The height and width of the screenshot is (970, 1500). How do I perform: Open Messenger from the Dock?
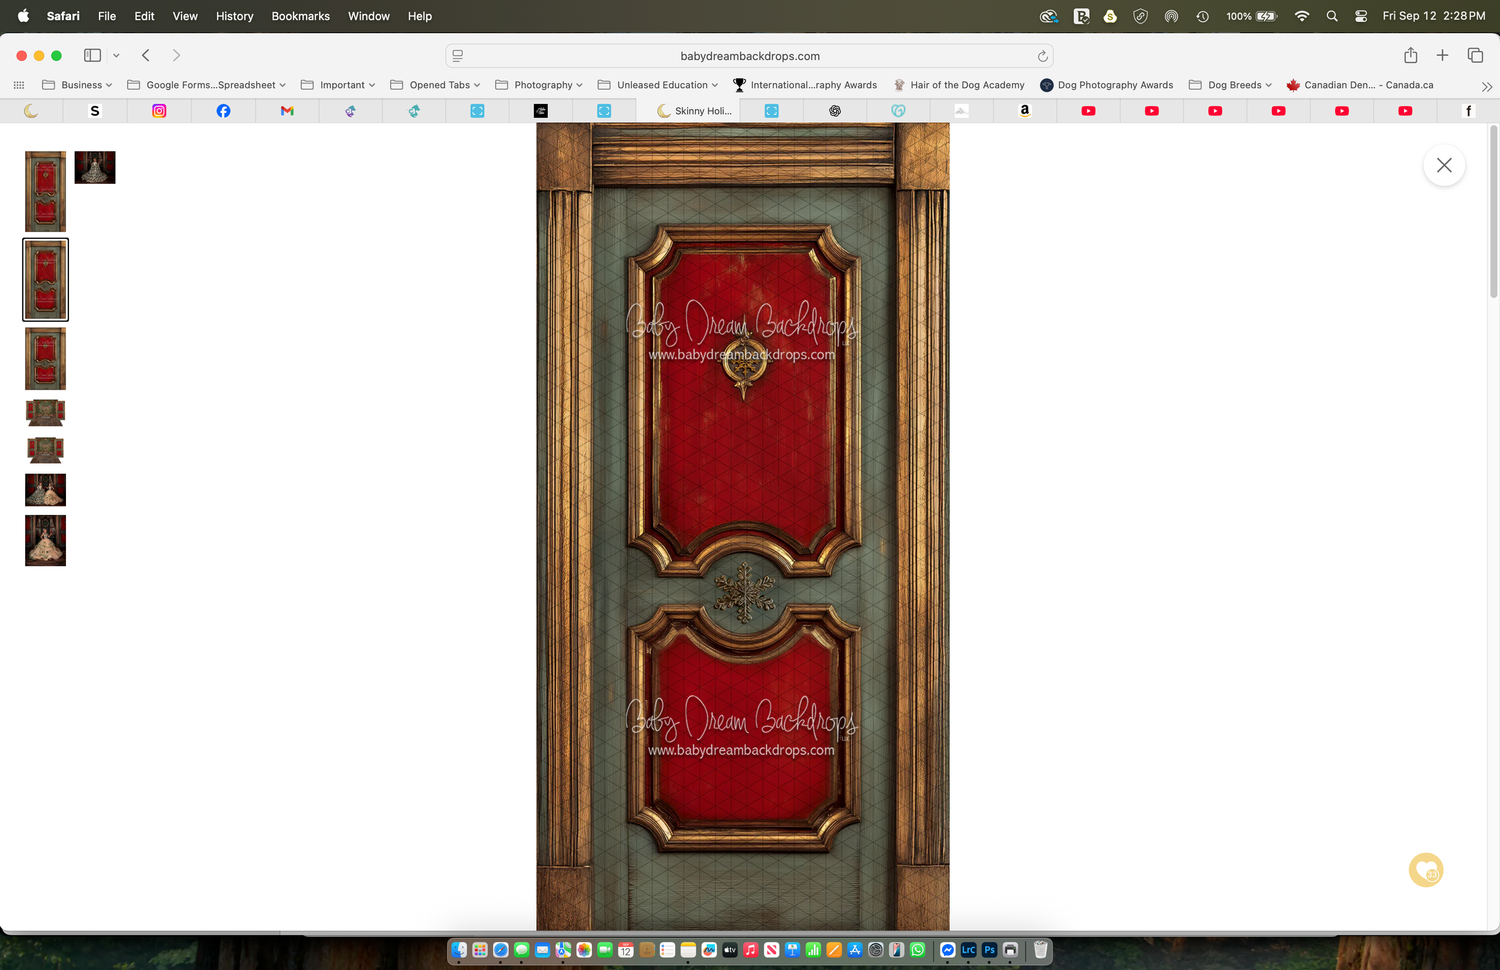point(947,950)
